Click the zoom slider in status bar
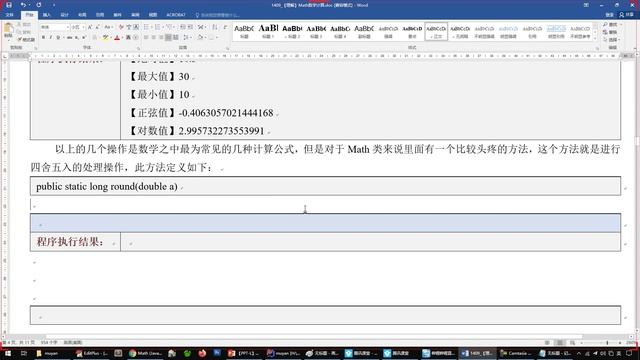The image size is (640, 360). [607, 342]
